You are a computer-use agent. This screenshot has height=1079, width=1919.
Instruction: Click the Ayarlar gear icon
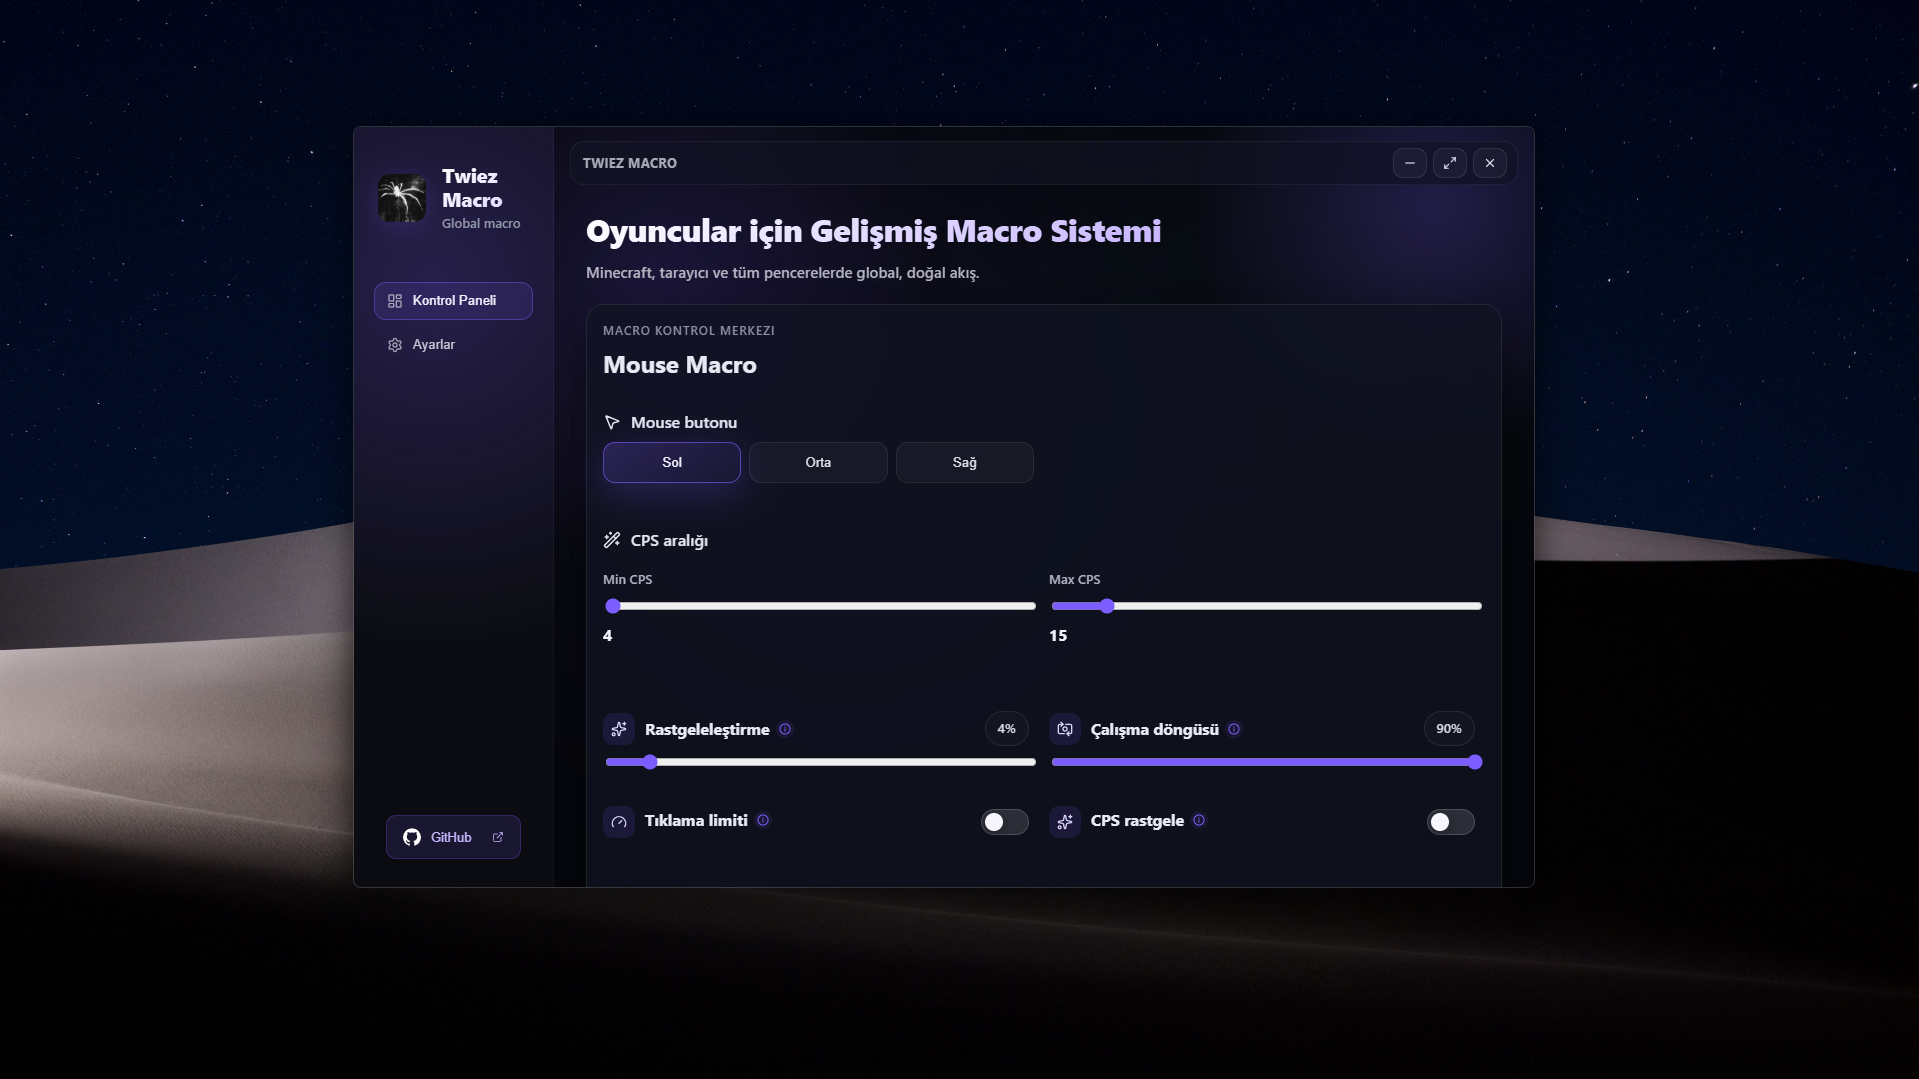395,345
